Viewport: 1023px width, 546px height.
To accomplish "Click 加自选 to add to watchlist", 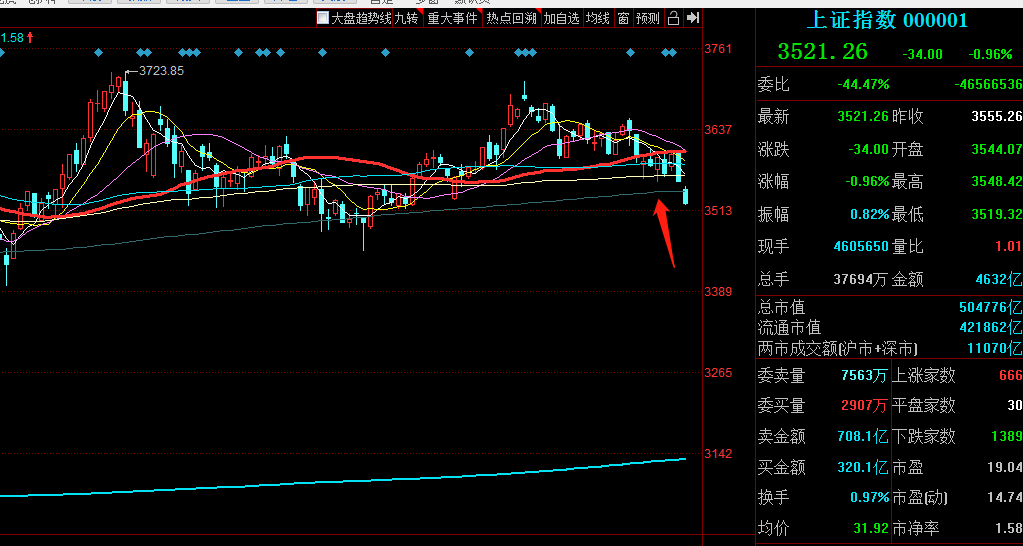I will pyautogui.click(x=562, y=18).
